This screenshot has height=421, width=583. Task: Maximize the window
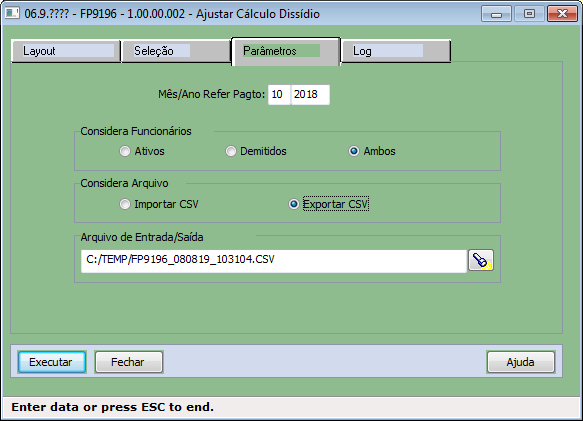pos(529,14)
